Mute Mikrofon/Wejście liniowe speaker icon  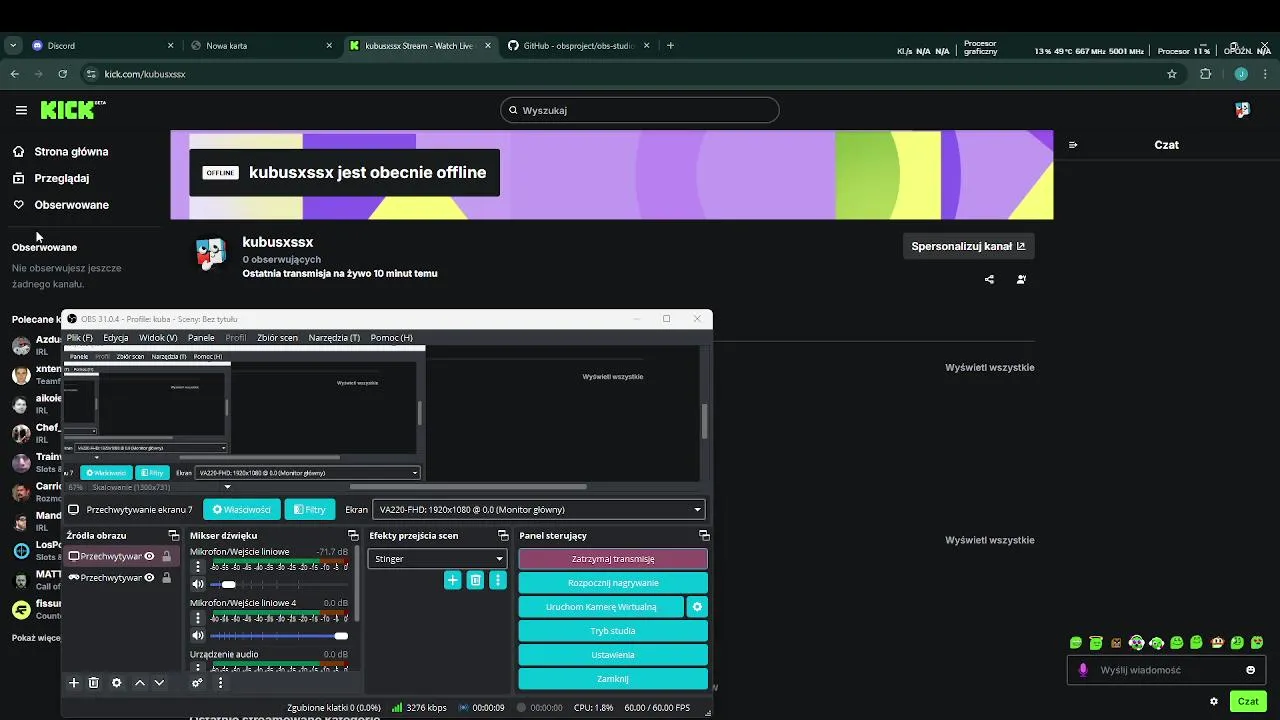coord(198,584)
